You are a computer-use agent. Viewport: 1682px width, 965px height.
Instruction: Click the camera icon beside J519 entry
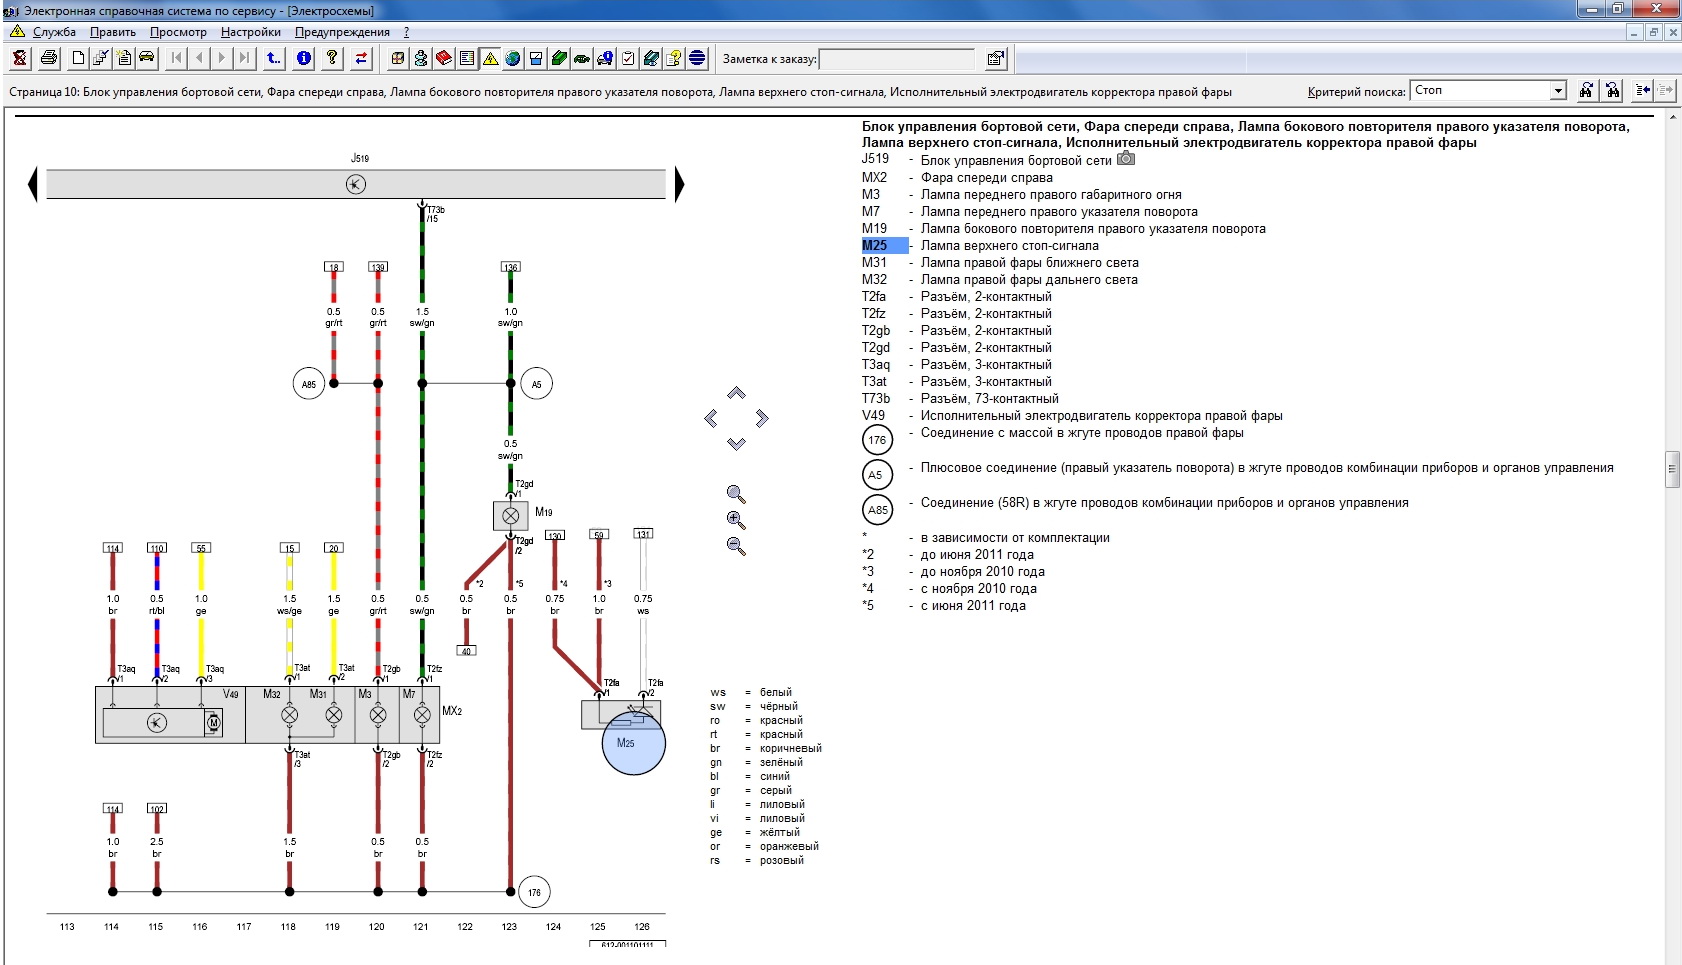pyautogui.click(x=1126, y=159)
